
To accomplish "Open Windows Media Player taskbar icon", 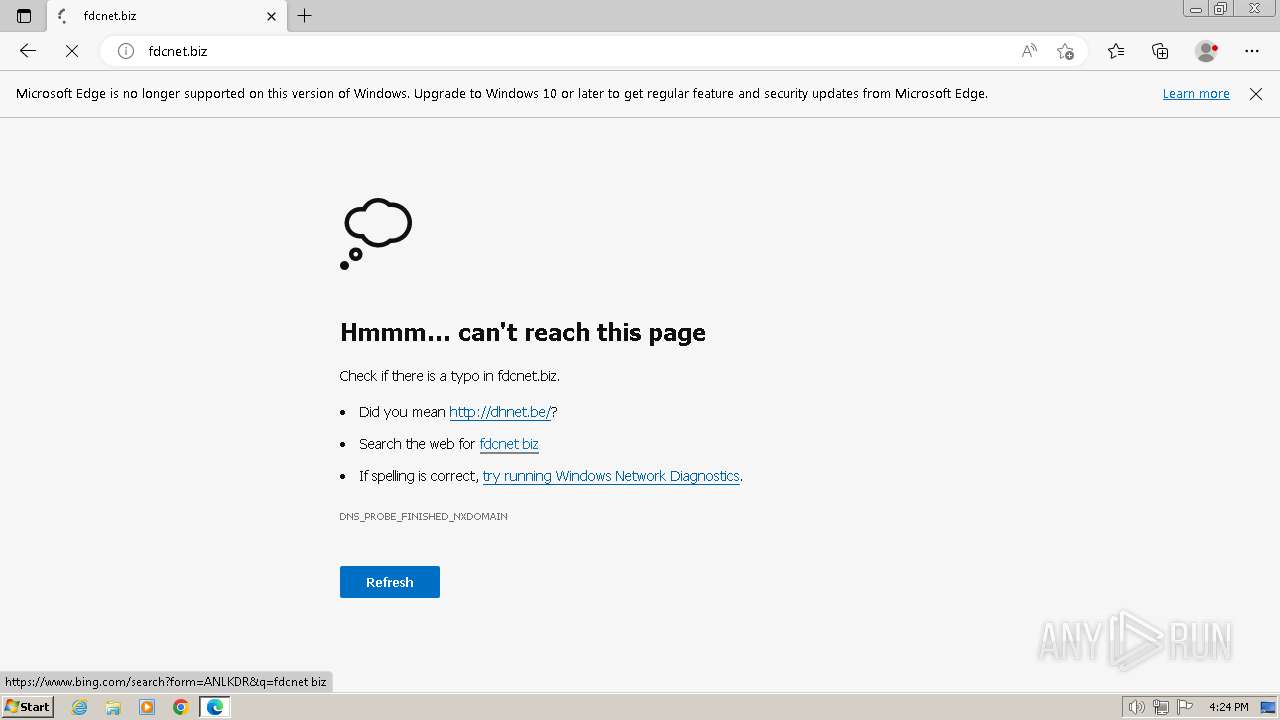I will coord(147,707).
